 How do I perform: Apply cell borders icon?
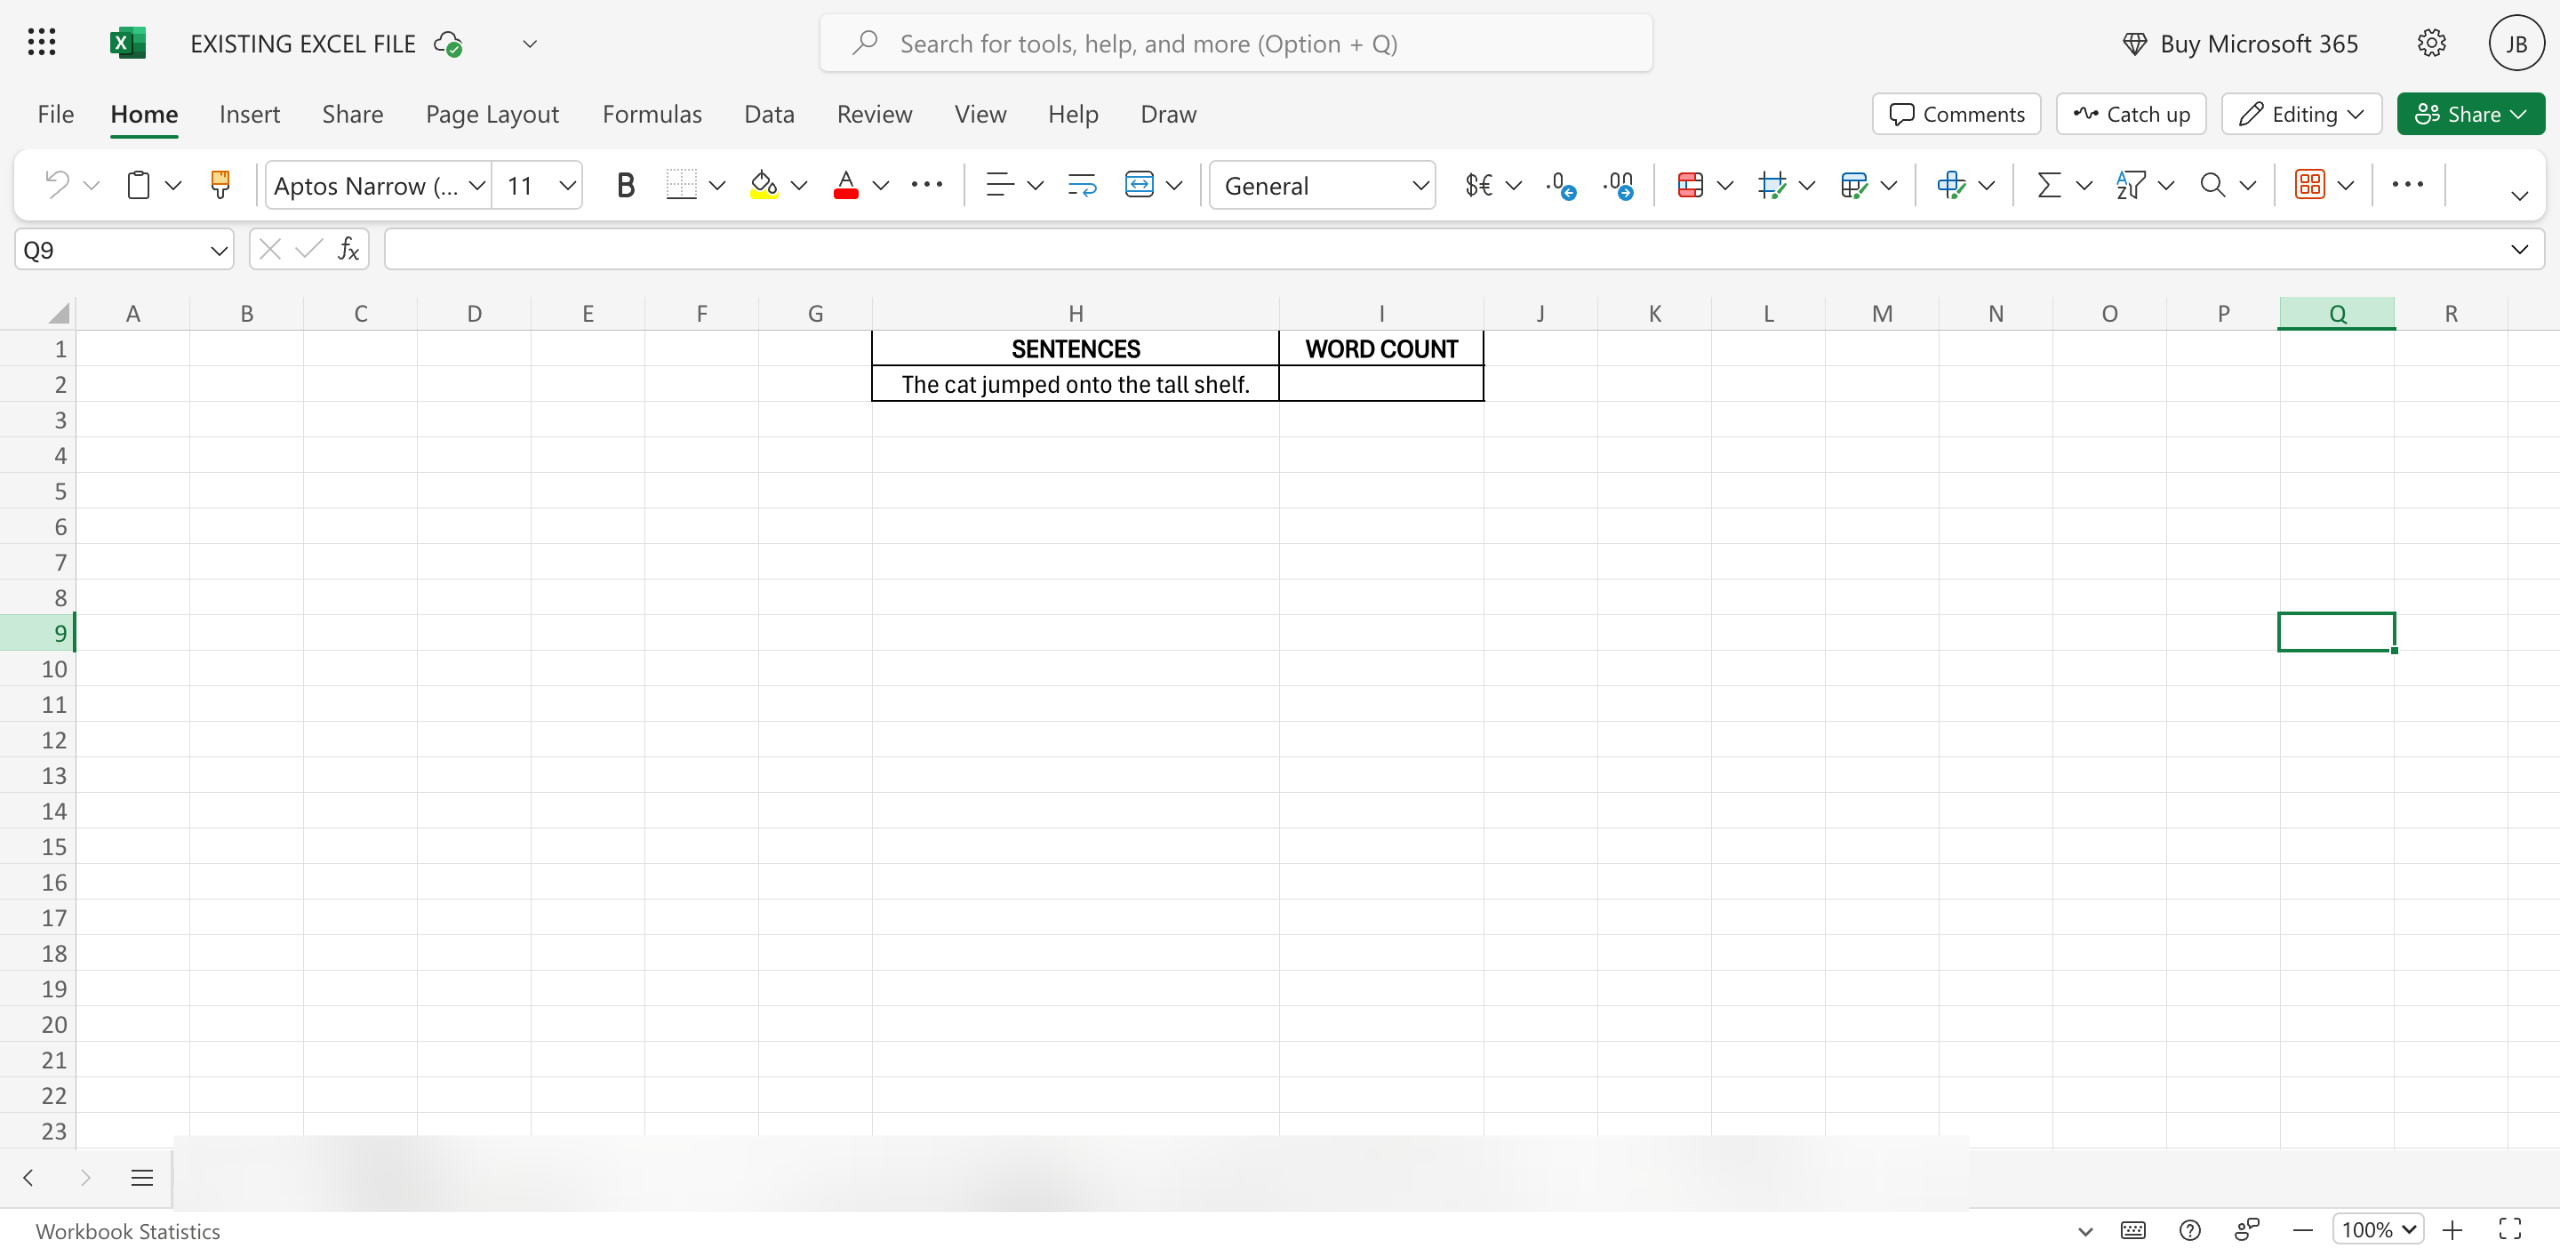pyautogui.click(x=681, y=185)
